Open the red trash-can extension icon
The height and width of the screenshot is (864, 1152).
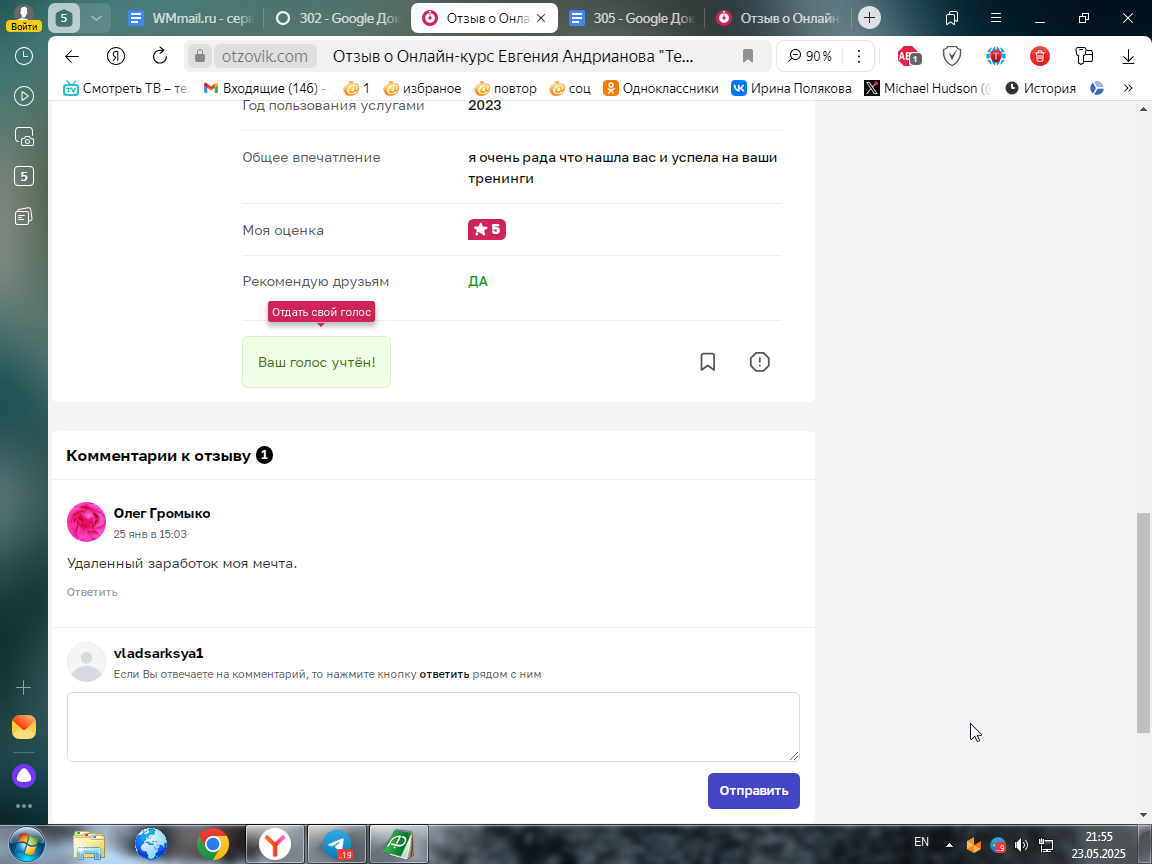coord(1040,57)
